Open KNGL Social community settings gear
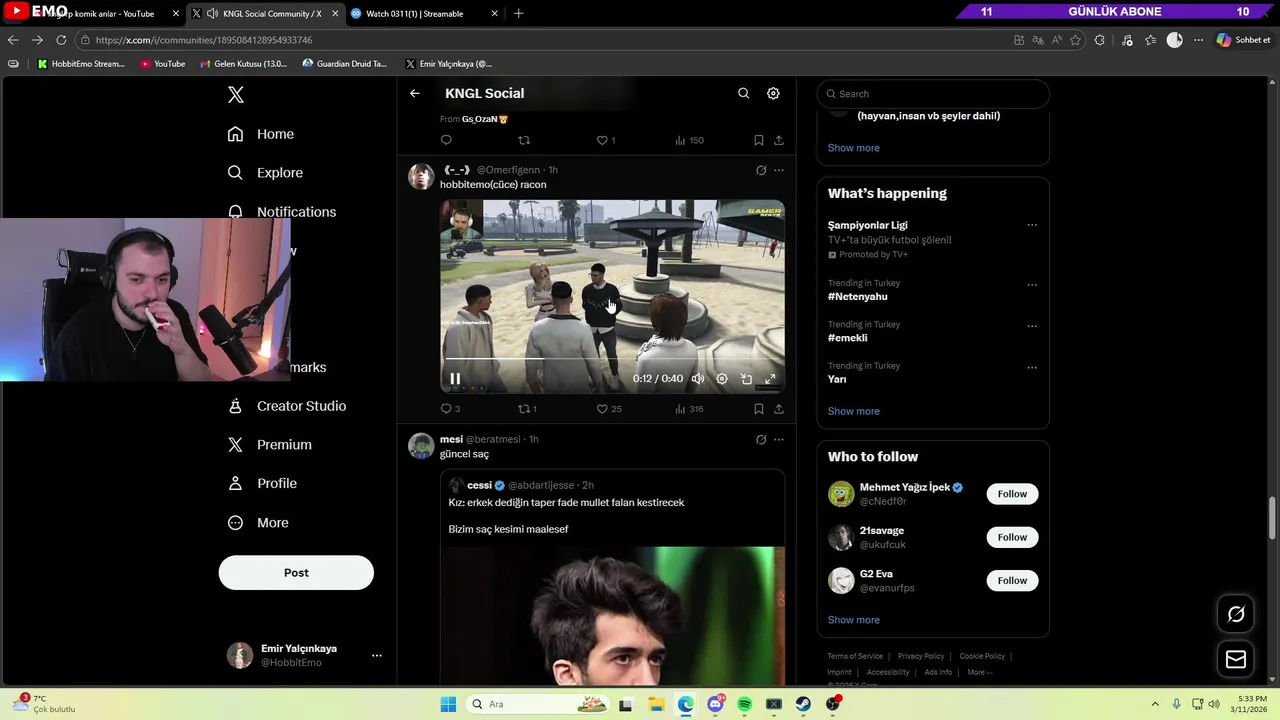Viewport: 1280px width, 720px height. pos(773,93)
